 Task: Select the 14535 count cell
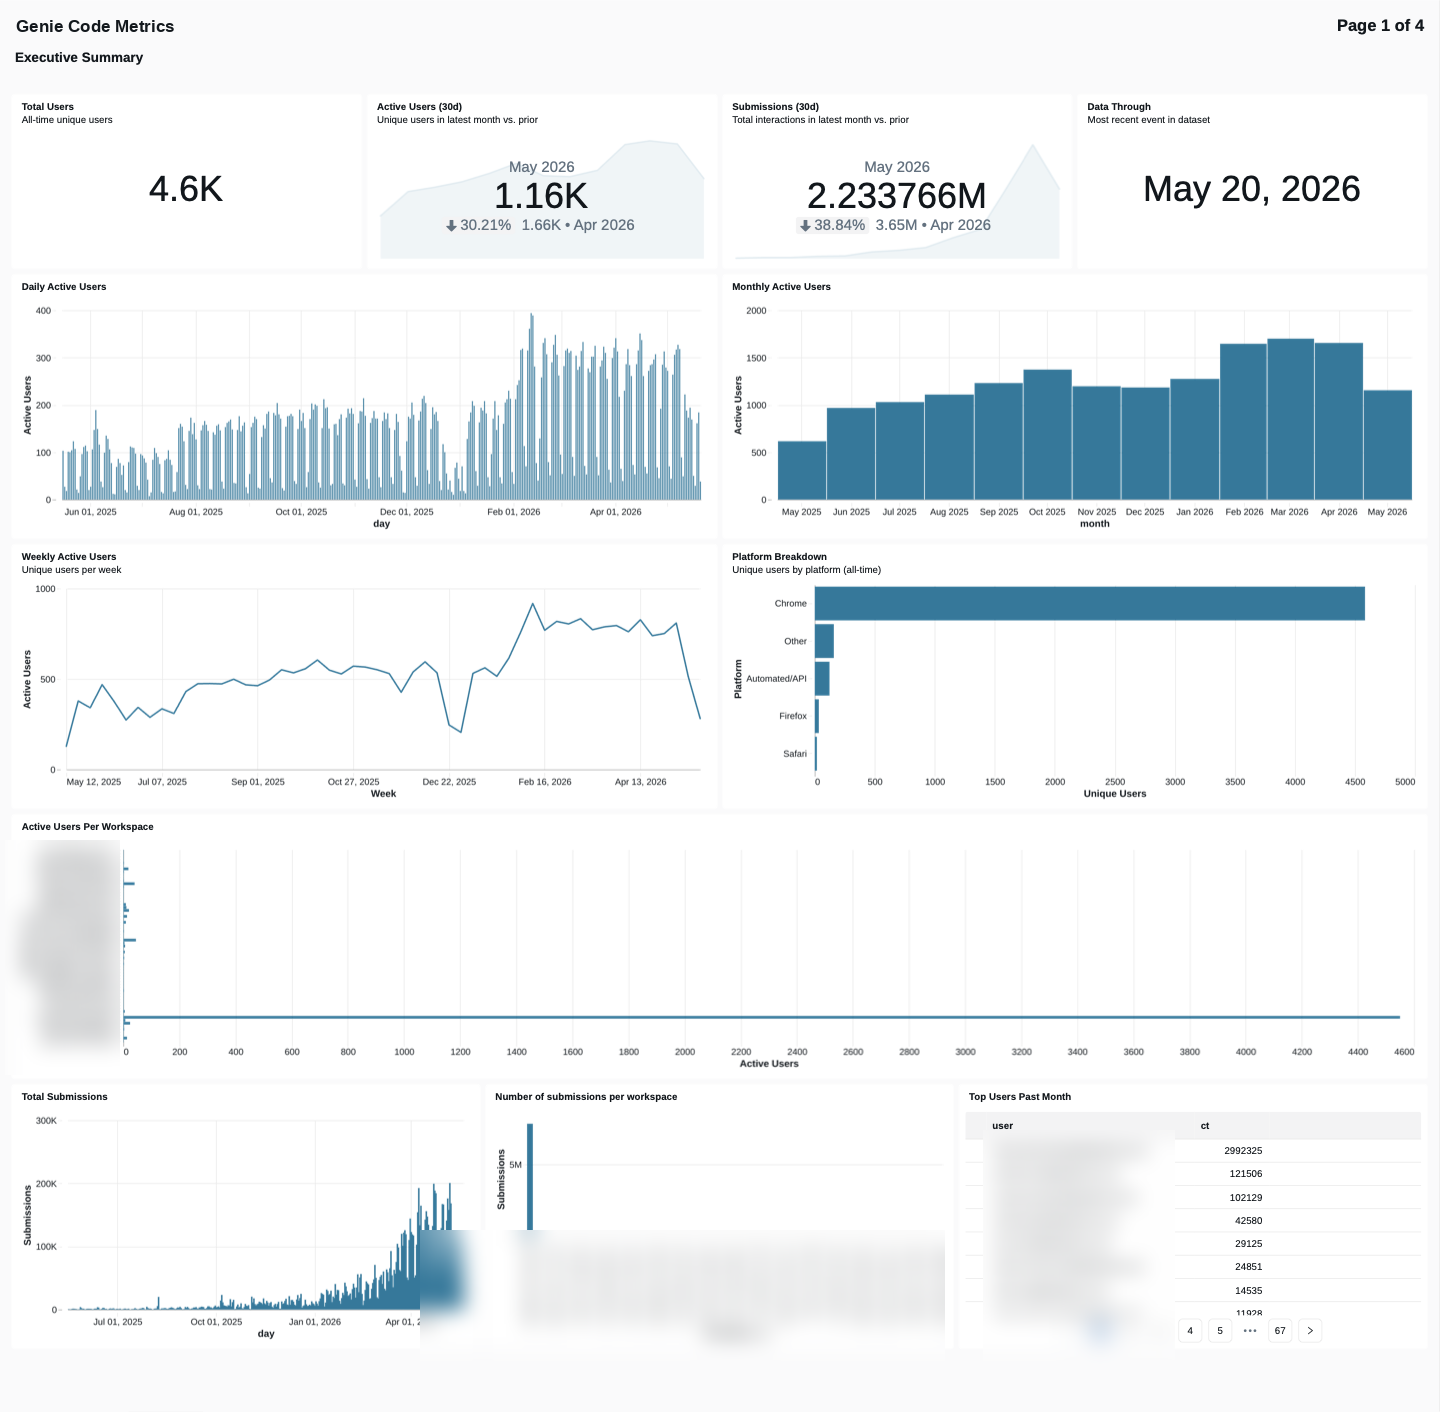pos(1249,1291)
